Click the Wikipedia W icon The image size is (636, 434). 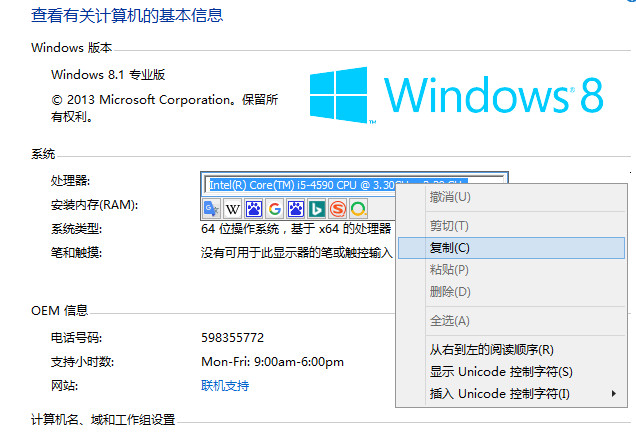point(233,209)
